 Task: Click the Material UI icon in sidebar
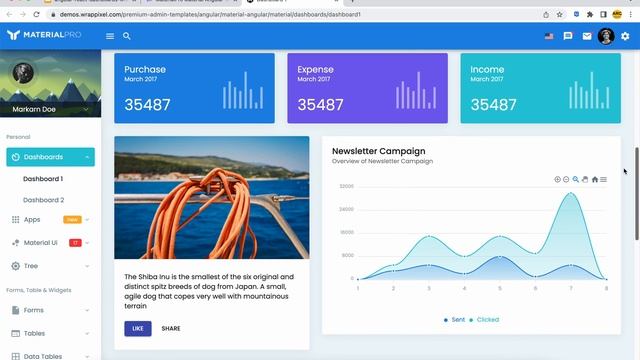[16, 243]
